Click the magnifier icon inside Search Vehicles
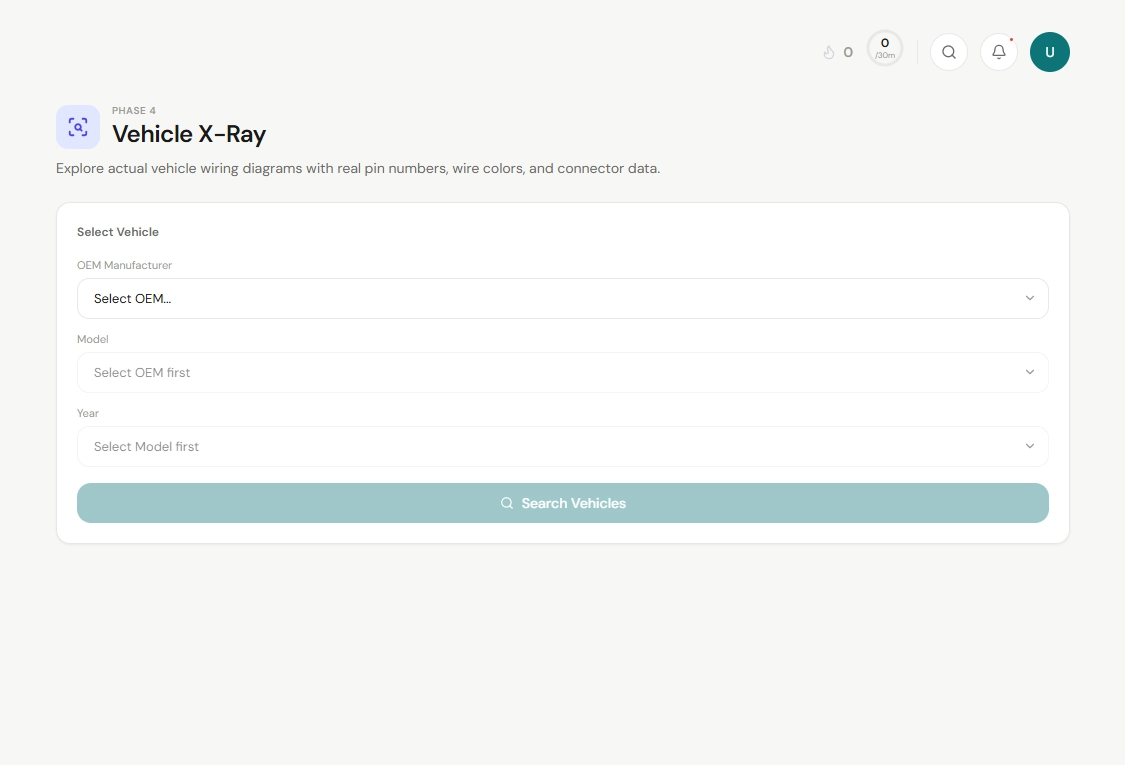 (507, 503)
